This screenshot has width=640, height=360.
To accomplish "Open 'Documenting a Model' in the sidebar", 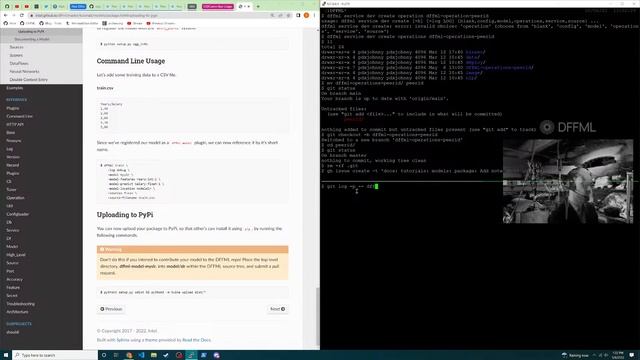I will [32, 39].
